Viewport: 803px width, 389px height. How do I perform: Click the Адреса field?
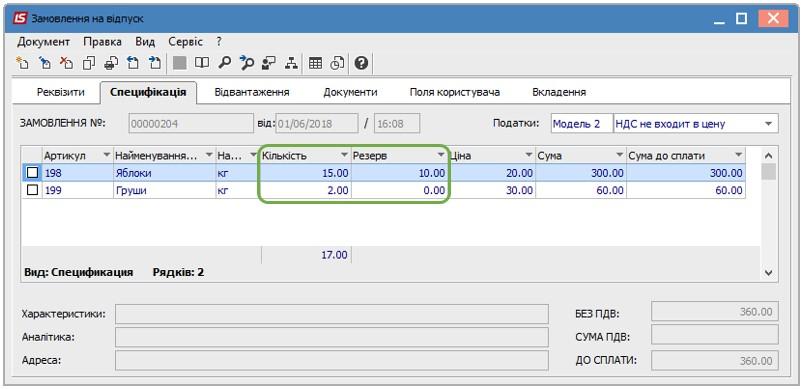click(331, 360)
